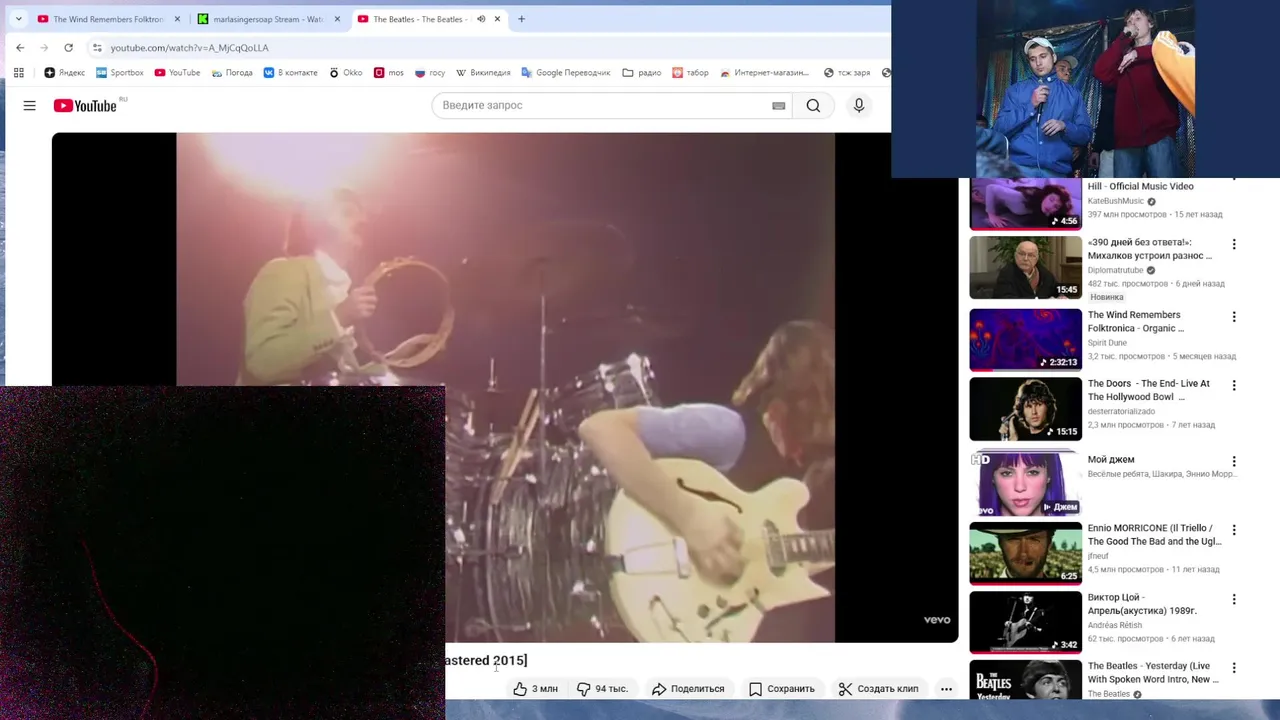Screen dimensions: 1280x720
Task: View site information icon in address bar
Action: coord(97,47)
